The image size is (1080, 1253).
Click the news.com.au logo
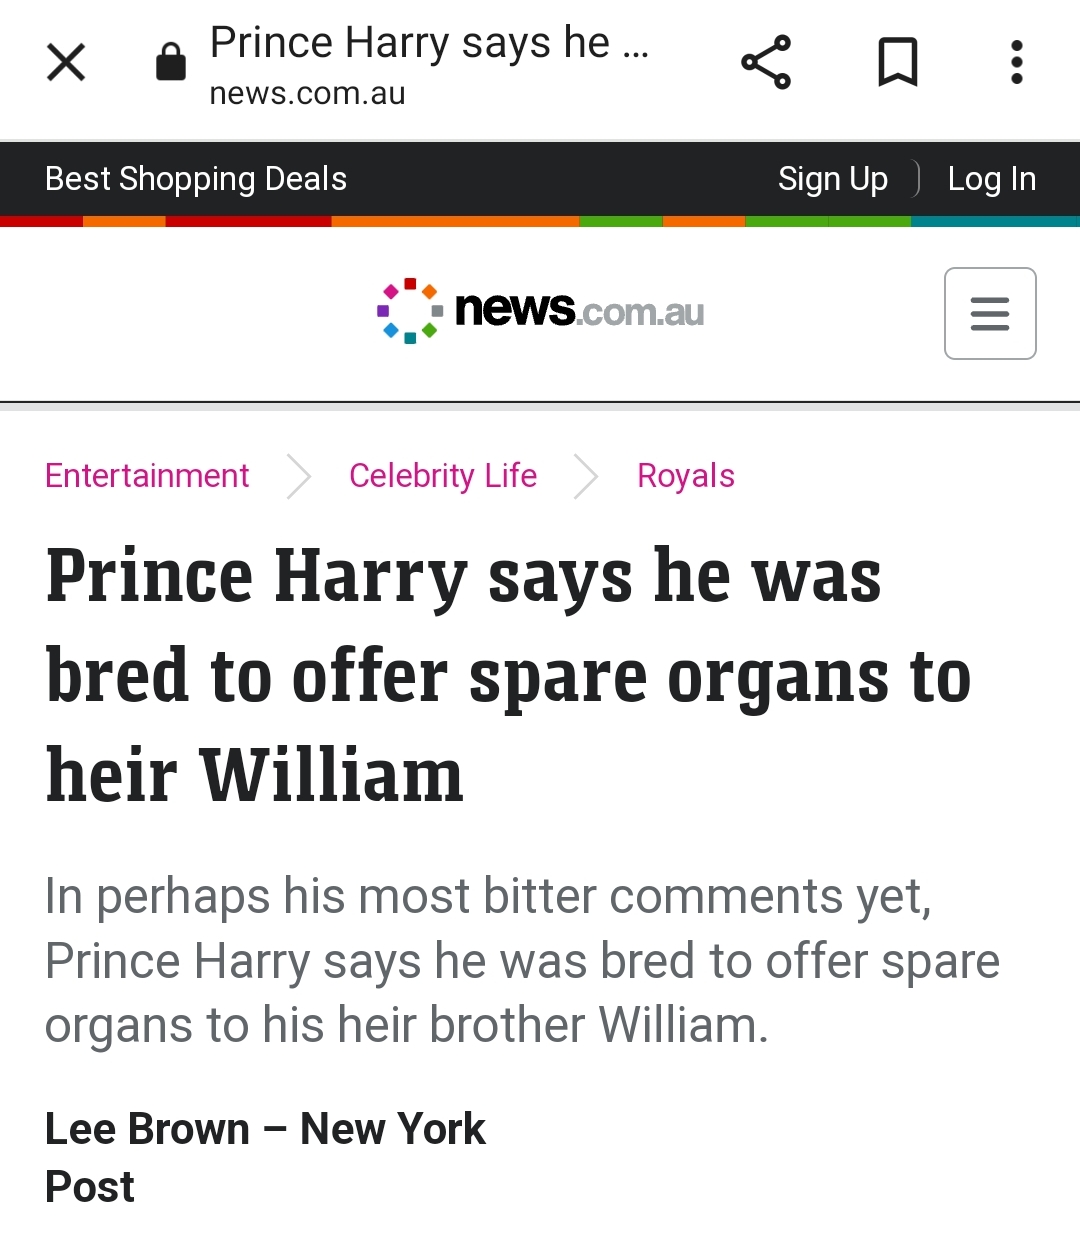pos(541,311)
